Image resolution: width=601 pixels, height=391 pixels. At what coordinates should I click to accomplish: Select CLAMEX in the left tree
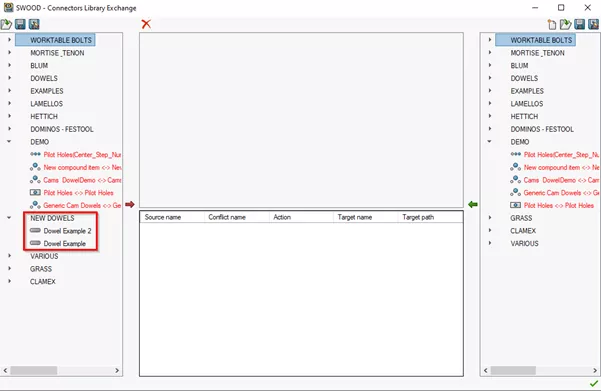[x=43, y=281]
